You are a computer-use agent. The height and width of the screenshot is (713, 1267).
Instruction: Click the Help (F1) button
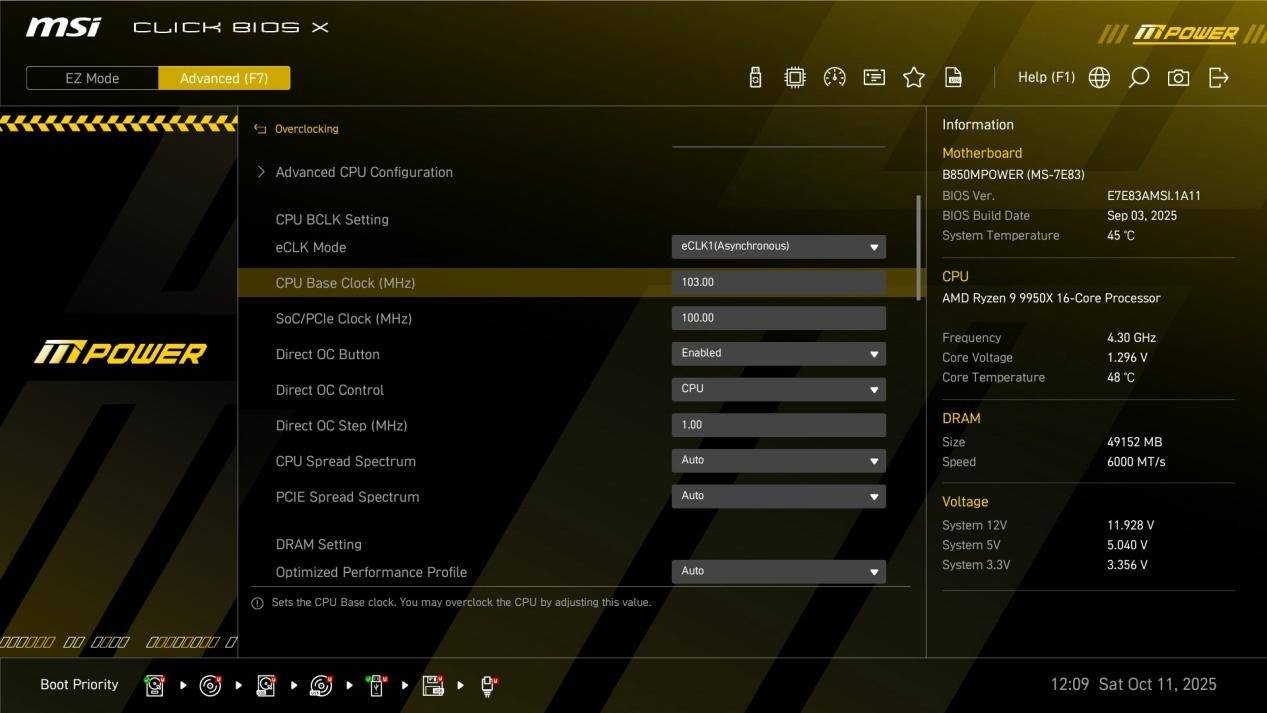click(x=1045, y=78)
